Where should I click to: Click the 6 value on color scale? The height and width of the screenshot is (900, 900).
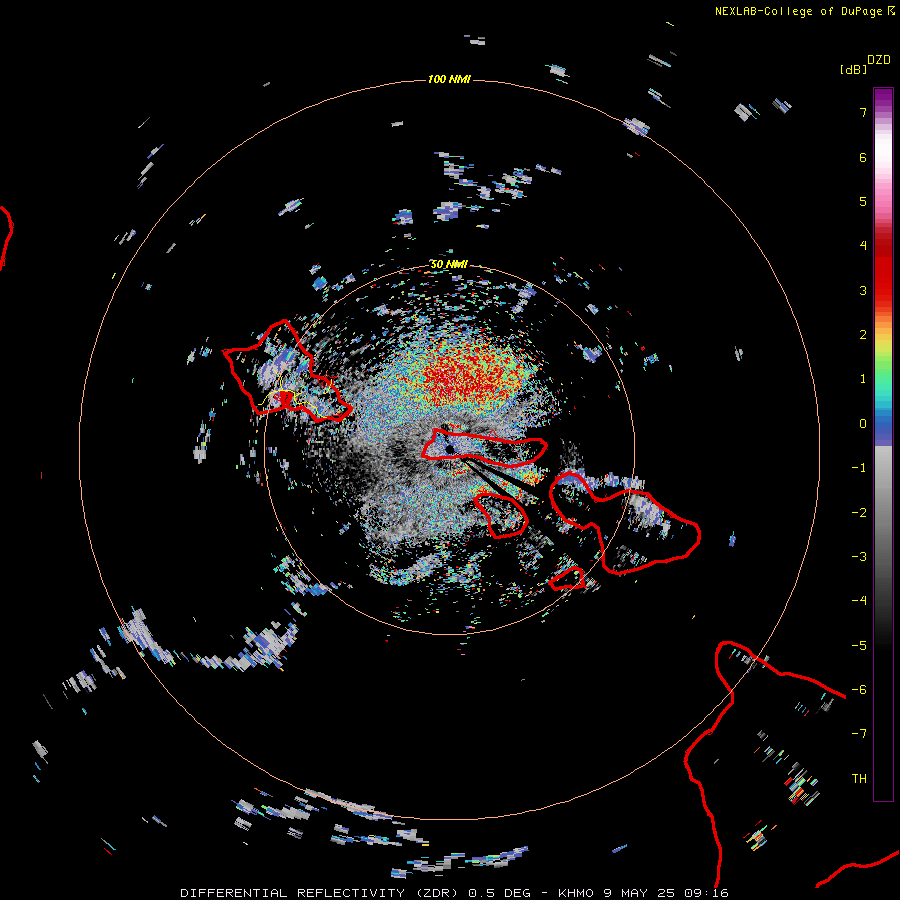[x=863, y=157]
